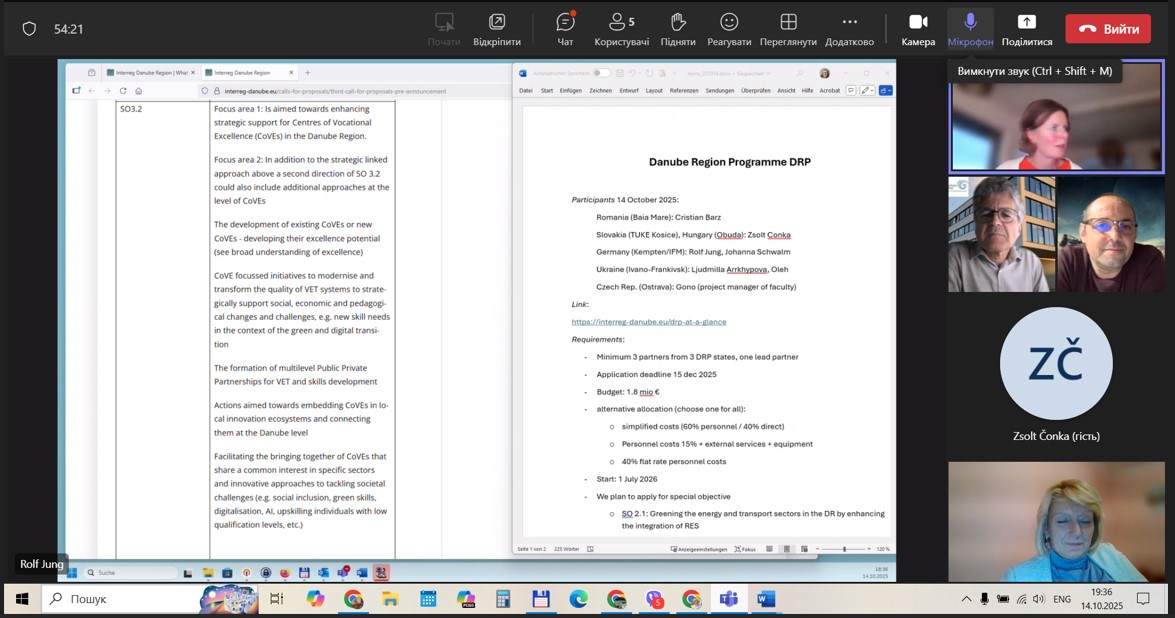The image size is (1175, 618).
Task: Open the meeting Chat panel
Action: click(565, 29)
